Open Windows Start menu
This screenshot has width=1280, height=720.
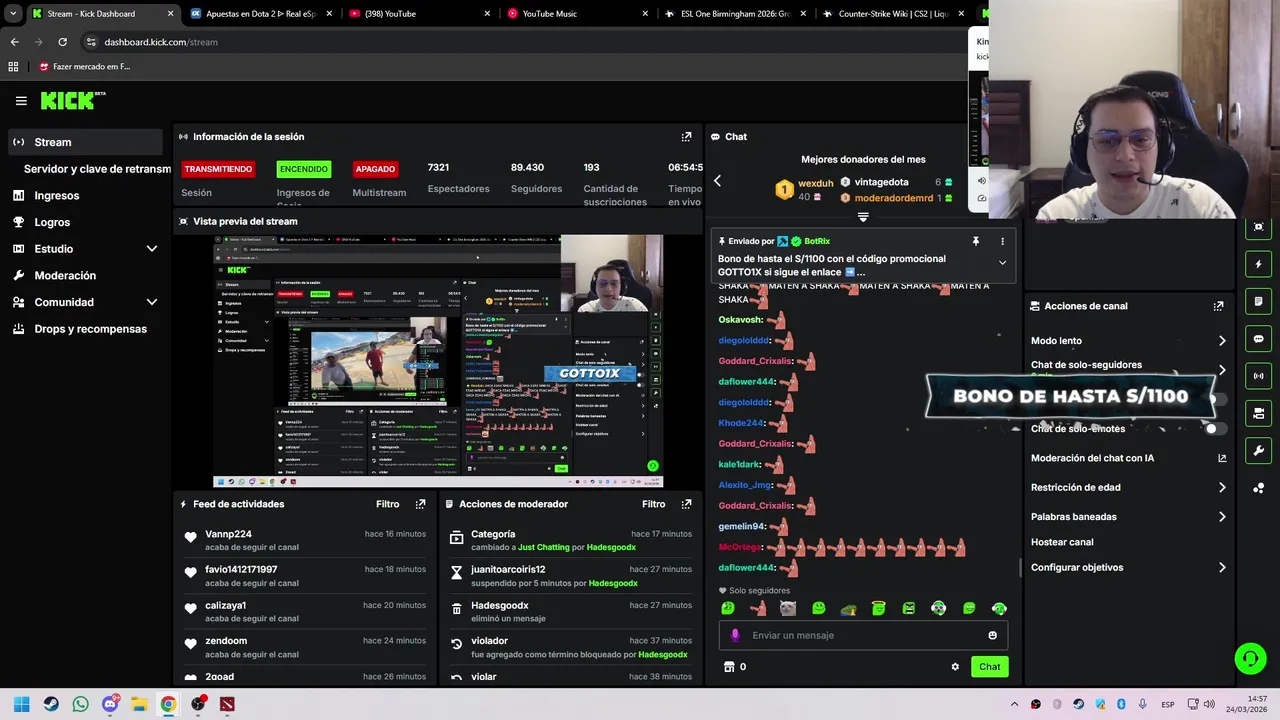(22, 704)
